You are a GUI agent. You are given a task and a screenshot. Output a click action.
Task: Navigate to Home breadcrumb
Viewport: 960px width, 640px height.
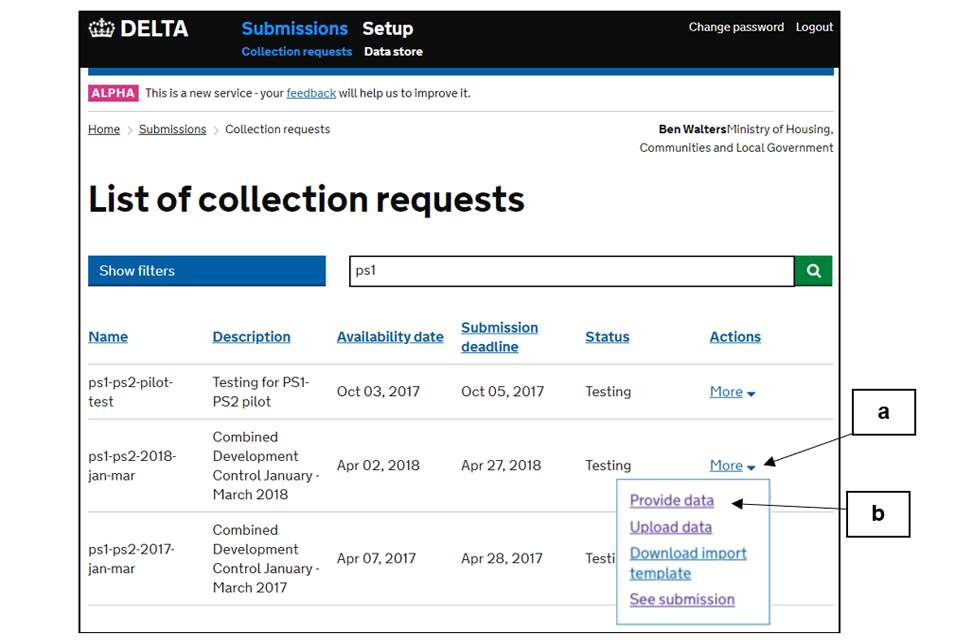104,130
